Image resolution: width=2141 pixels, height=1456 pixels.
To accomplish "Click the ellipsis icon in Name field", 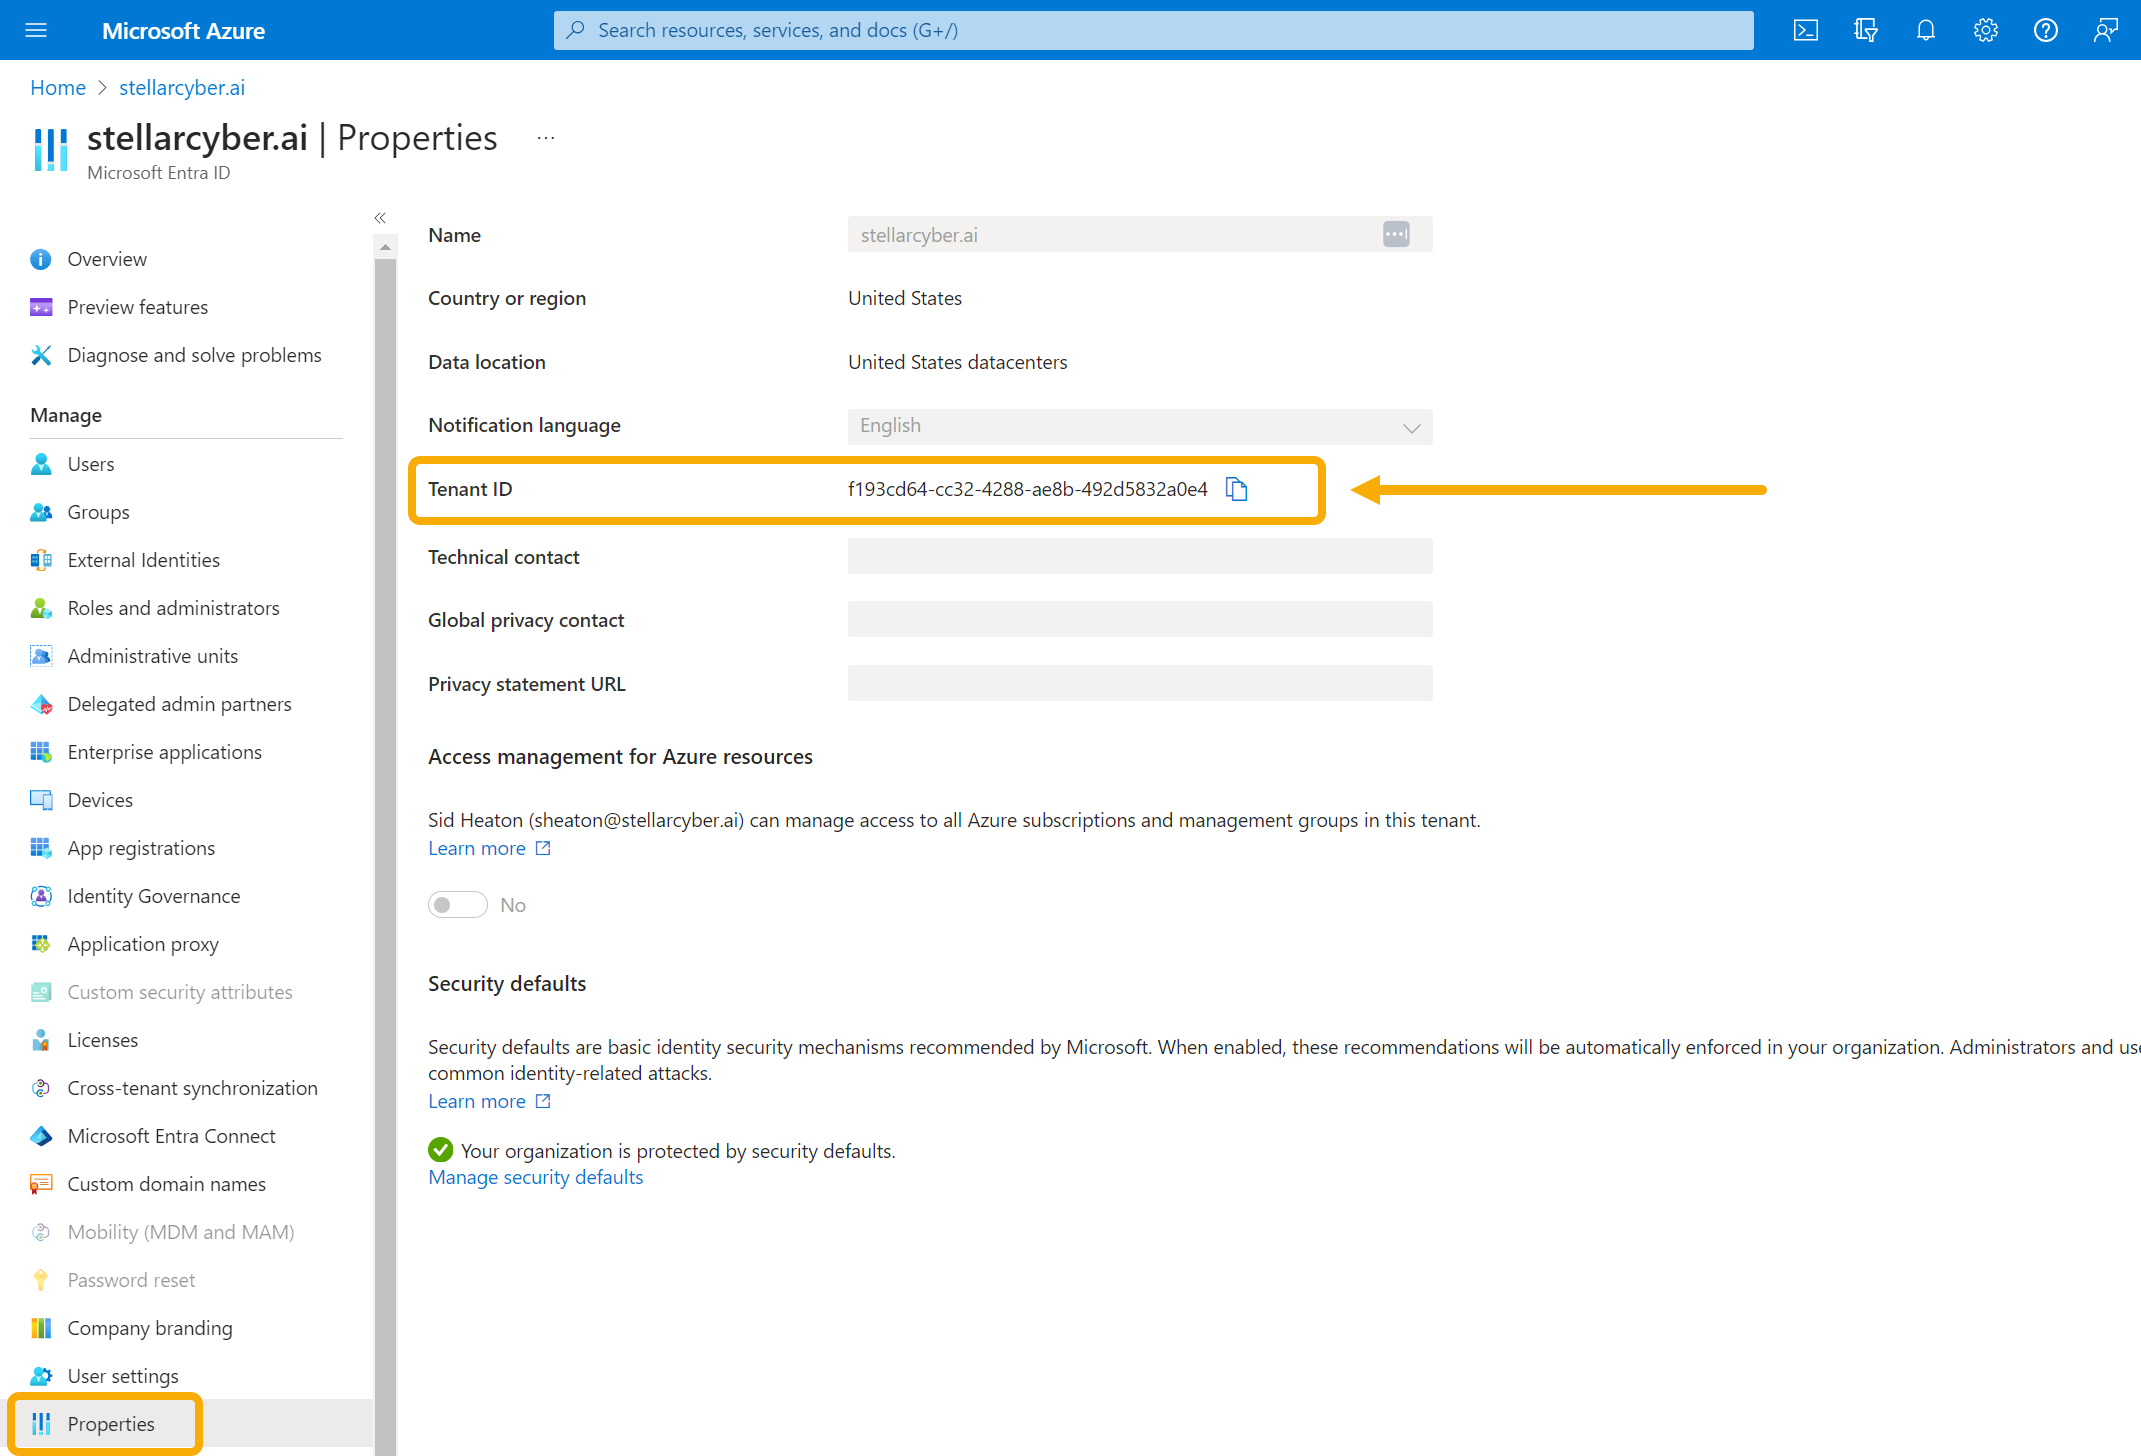I will click(1396, 234).
